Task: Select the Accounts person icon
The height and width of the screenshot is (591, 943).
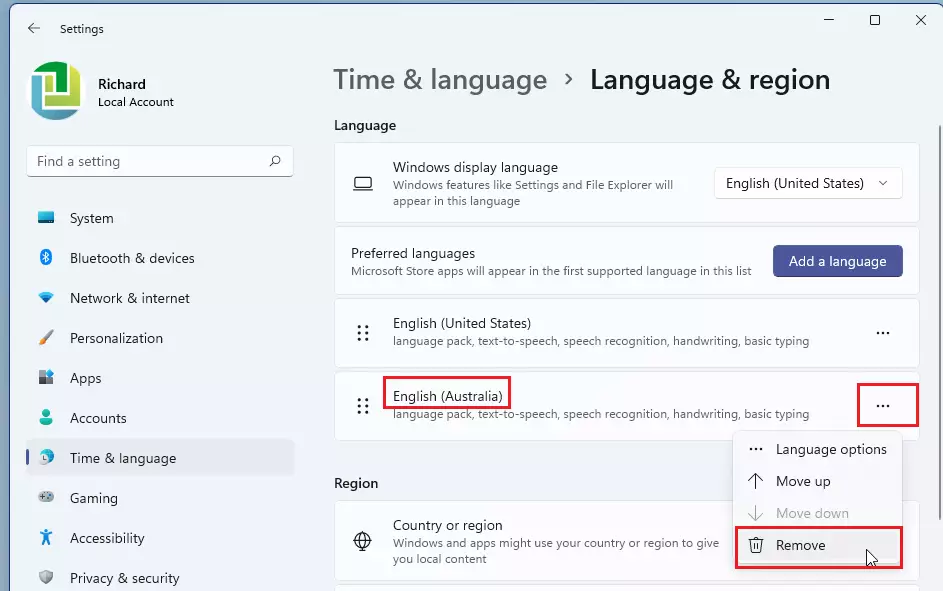Action: click(46, 417)
